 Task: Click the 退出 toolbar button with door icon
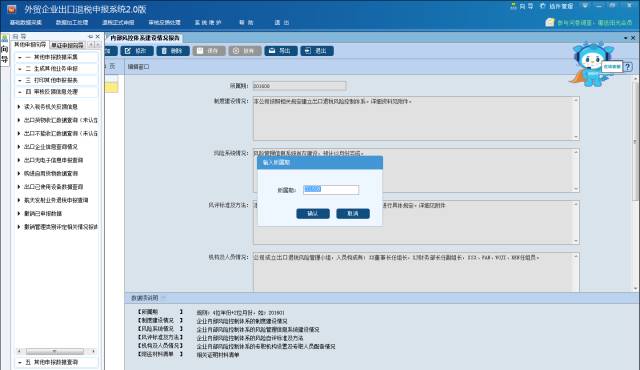coord(317,51)
